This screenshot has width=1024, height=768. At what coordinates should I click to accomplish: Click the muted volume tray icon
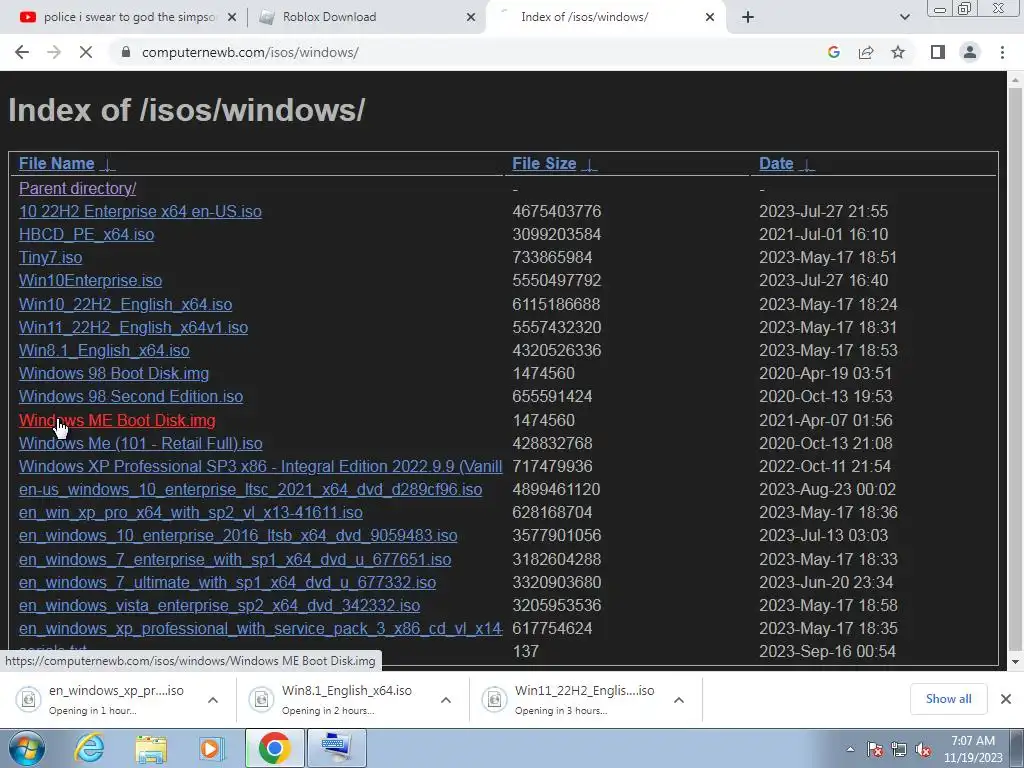923,750
